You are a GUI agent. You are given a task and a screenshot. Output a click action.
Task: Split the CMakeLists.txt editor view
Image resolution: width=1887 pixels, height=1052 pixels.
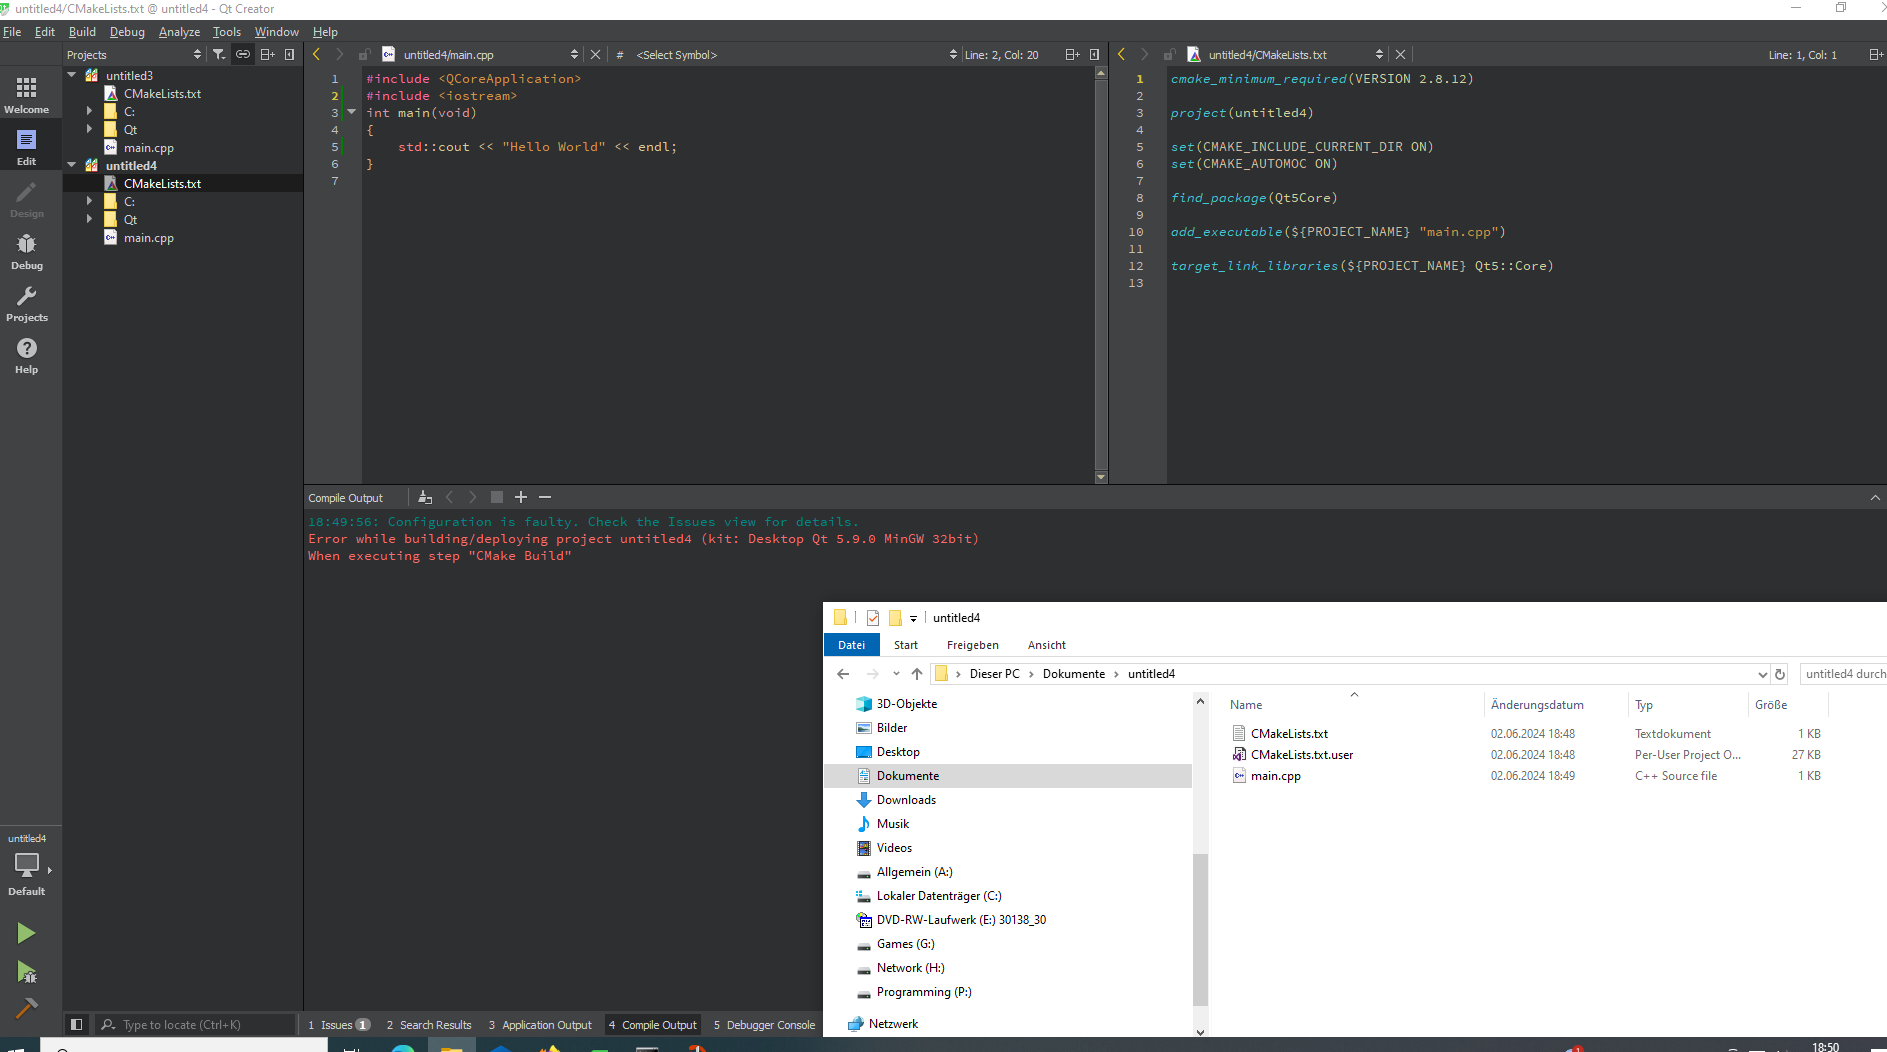(1876, 55)
